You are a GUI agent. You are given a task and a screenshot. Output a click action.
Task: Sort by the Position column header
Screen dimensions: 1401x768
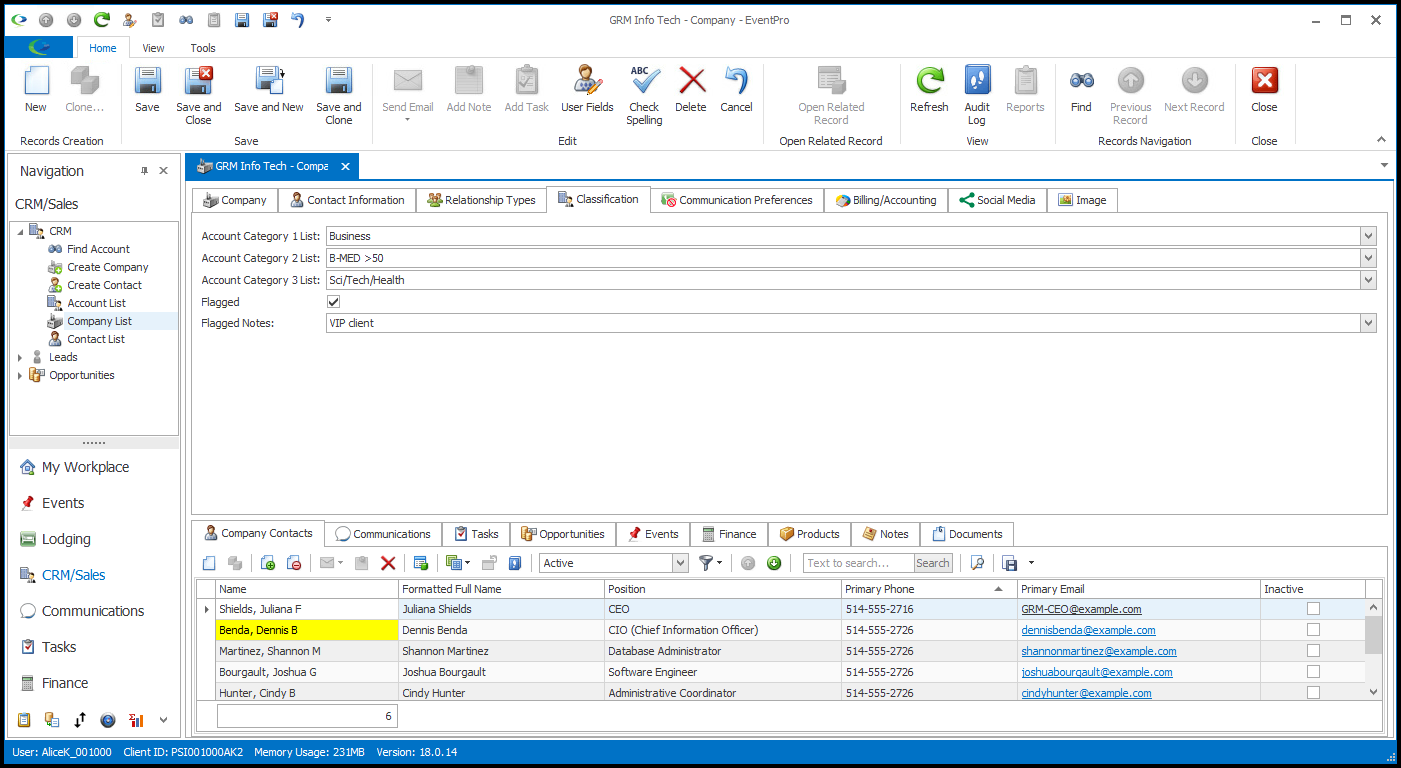click(723, 589)
